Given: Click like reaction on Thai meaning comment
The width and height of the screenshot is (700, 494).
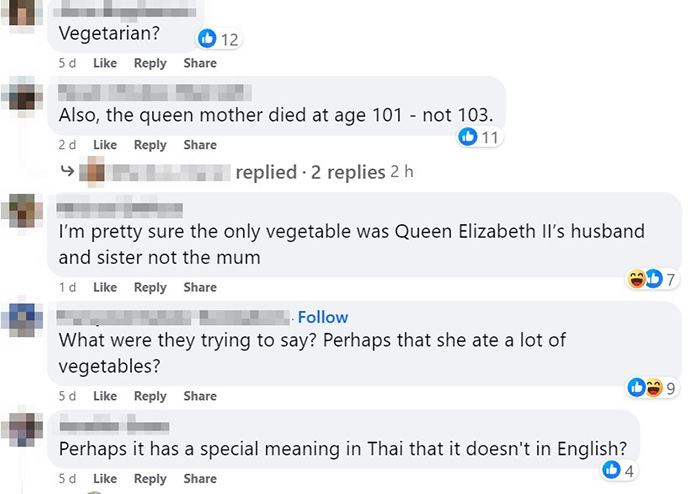Looking at the screenshot, I should click(612, 470).
